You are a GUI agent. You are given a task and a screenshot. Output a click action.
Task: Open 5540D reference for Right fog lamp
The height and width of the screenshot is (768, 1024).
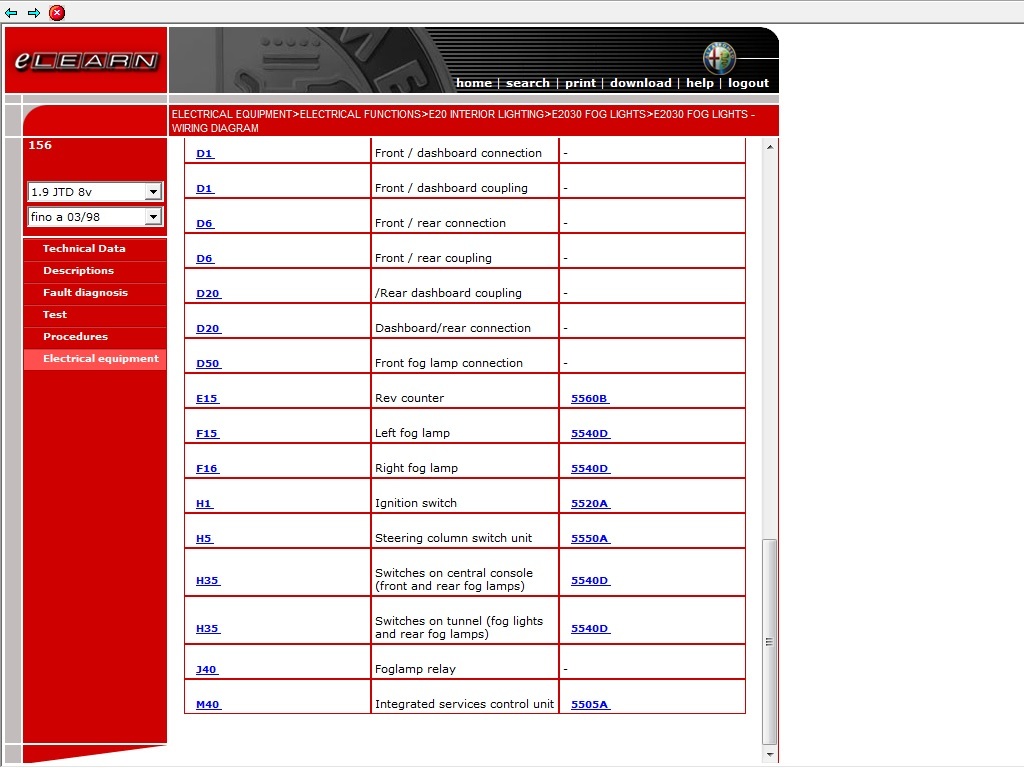590,469
